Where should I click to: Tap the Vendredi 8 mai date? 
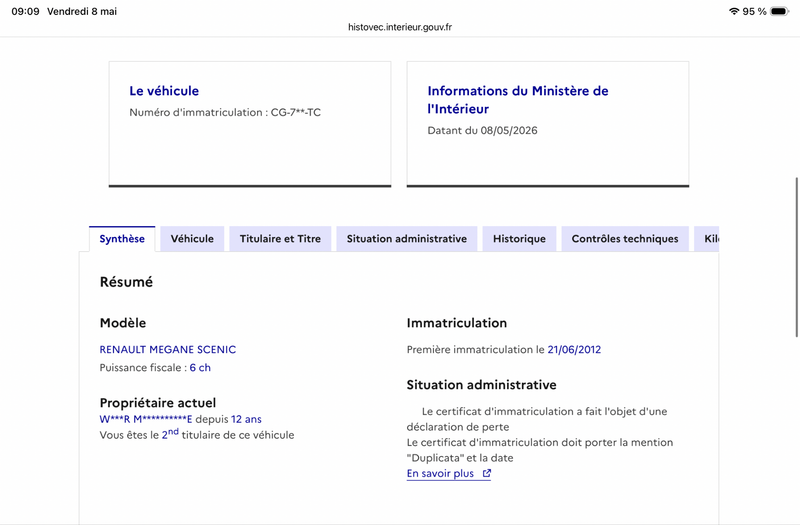[x=82, y=11]
